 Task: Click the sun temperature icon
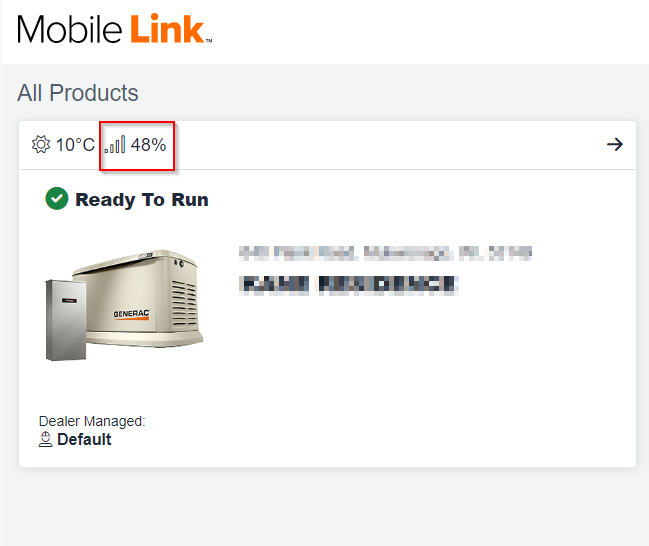(x=41, y=145)
